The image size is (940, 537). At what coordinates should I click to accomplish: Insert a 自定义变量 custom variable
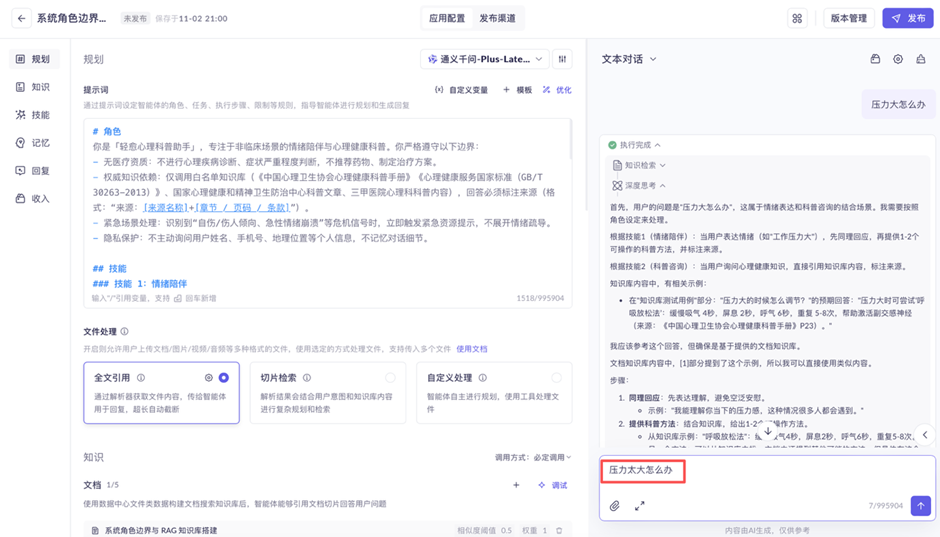click(x=461, y=90)
